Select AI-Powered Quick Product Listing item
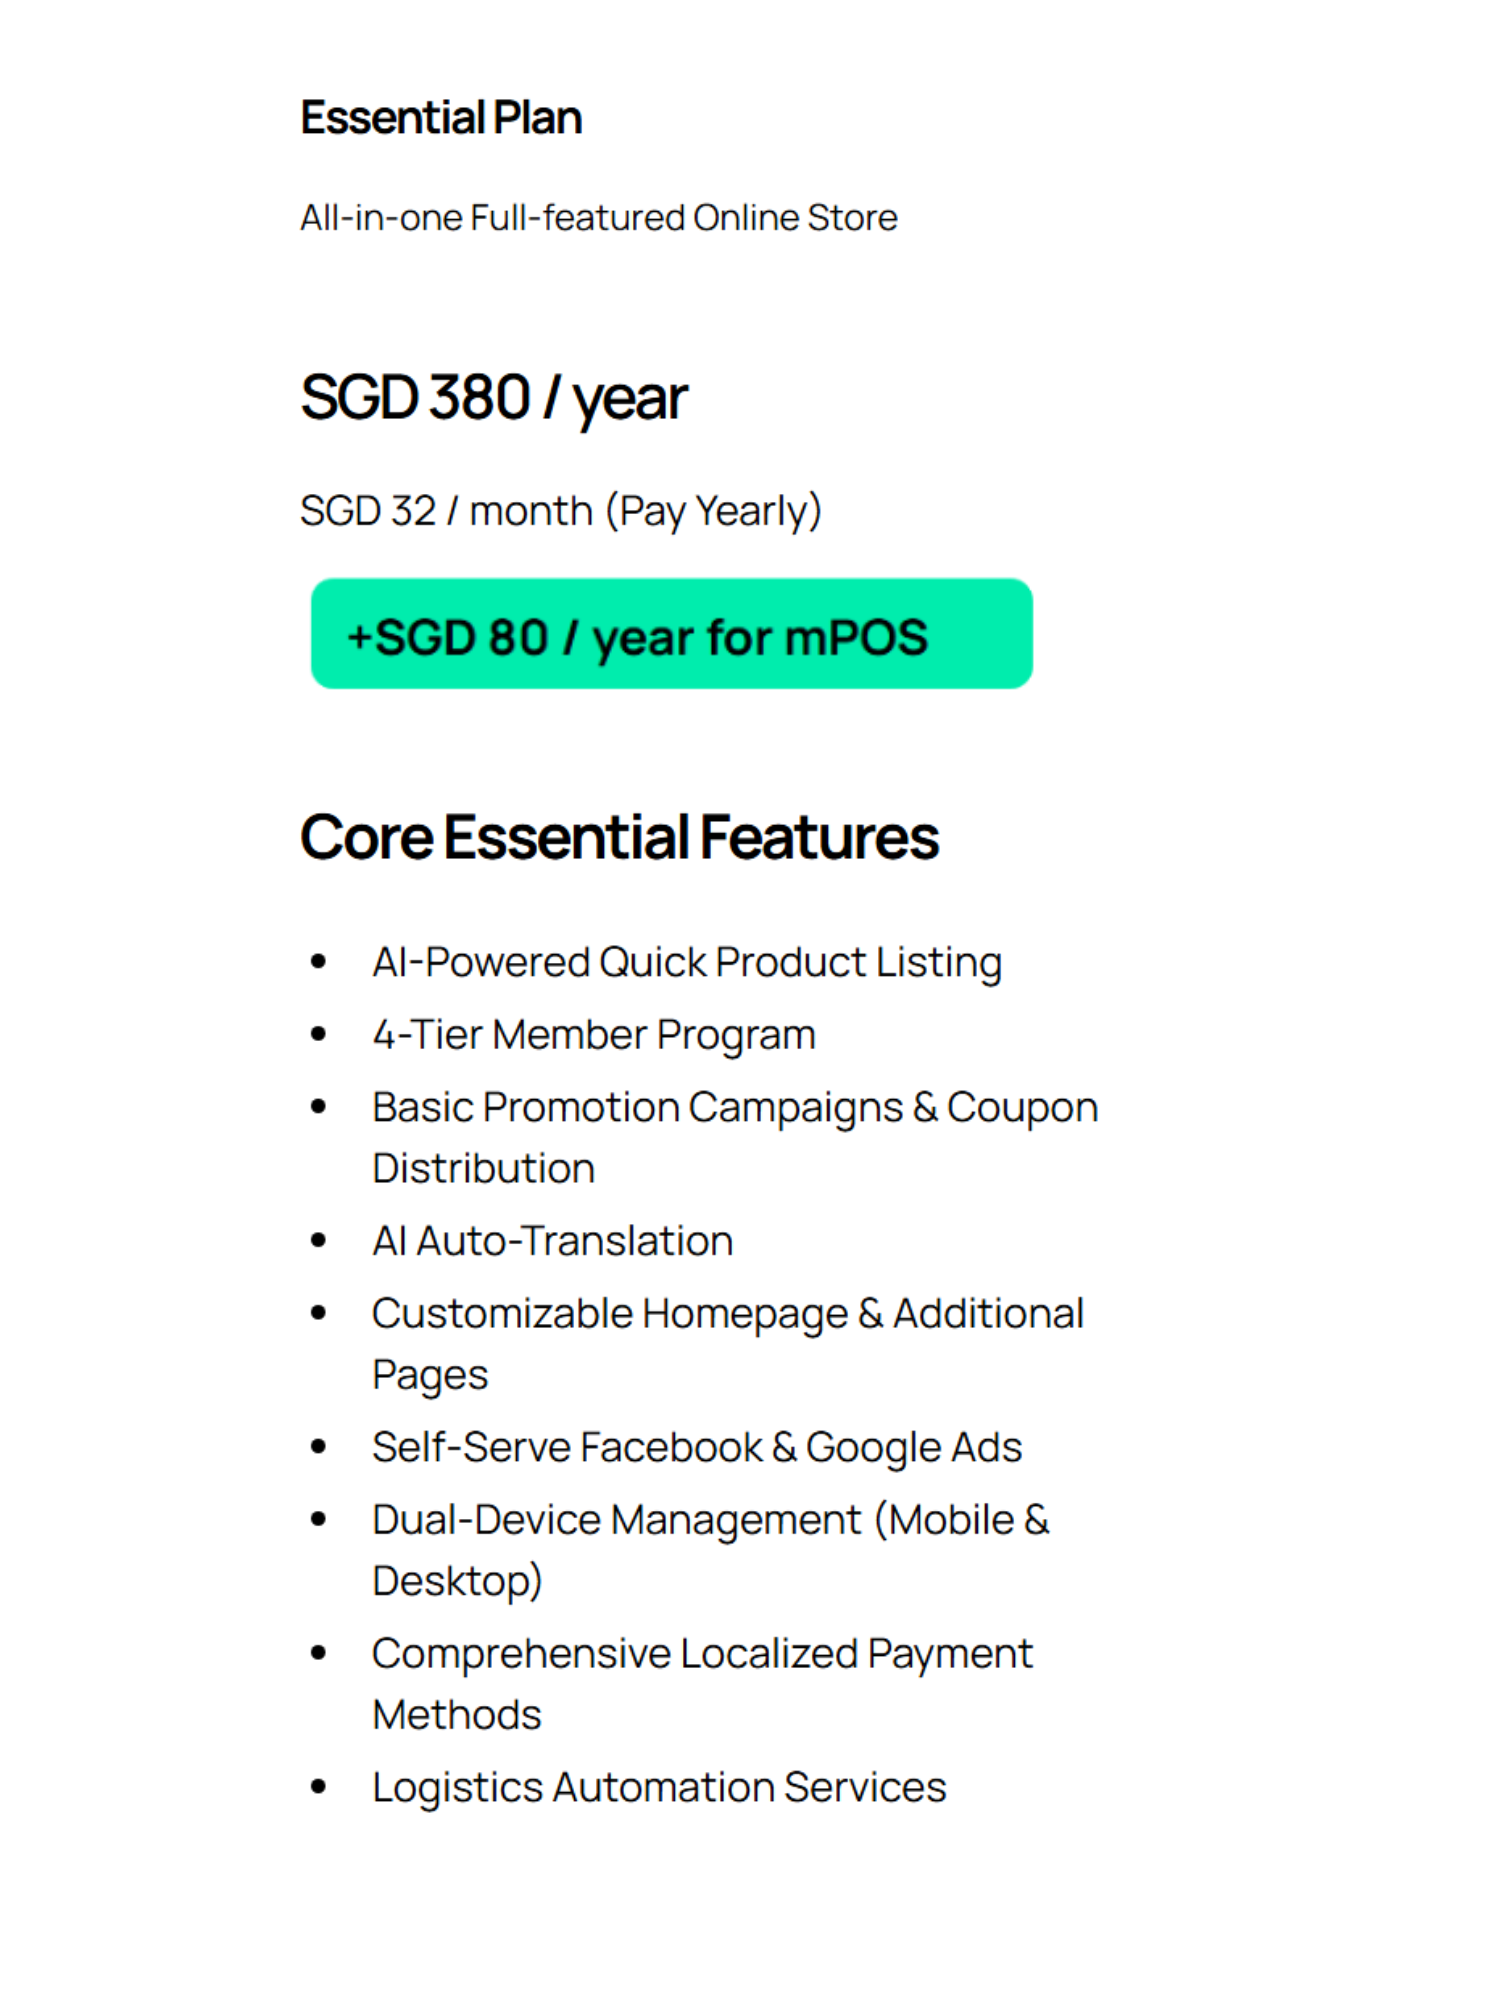The height and width of the screenshot is (2000, 1500). (687, 963)
